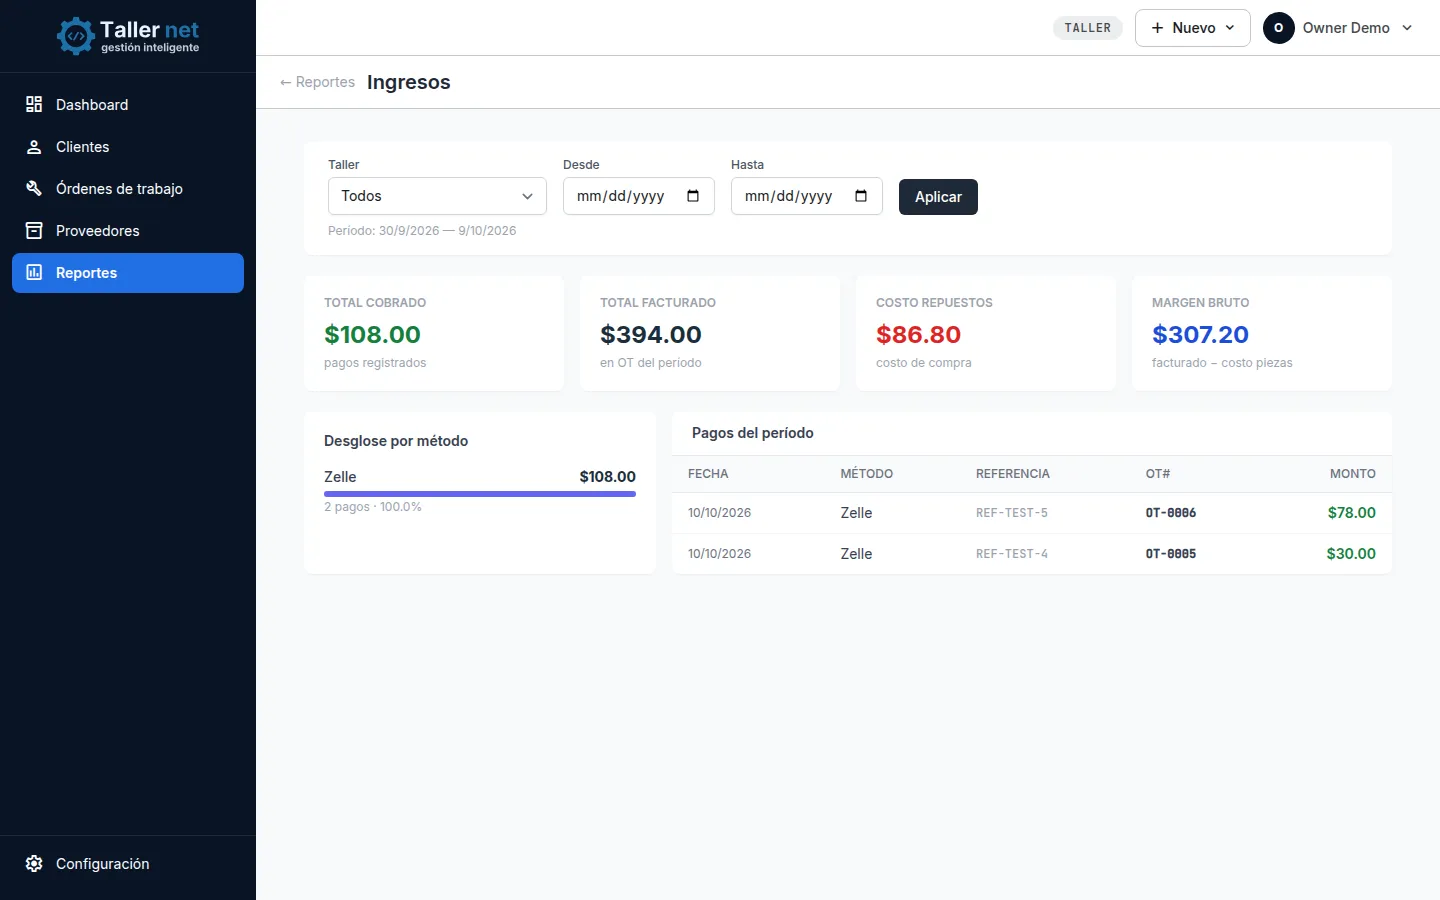
Task: Click the OT-0006 order number
Action: point(1171,513)
